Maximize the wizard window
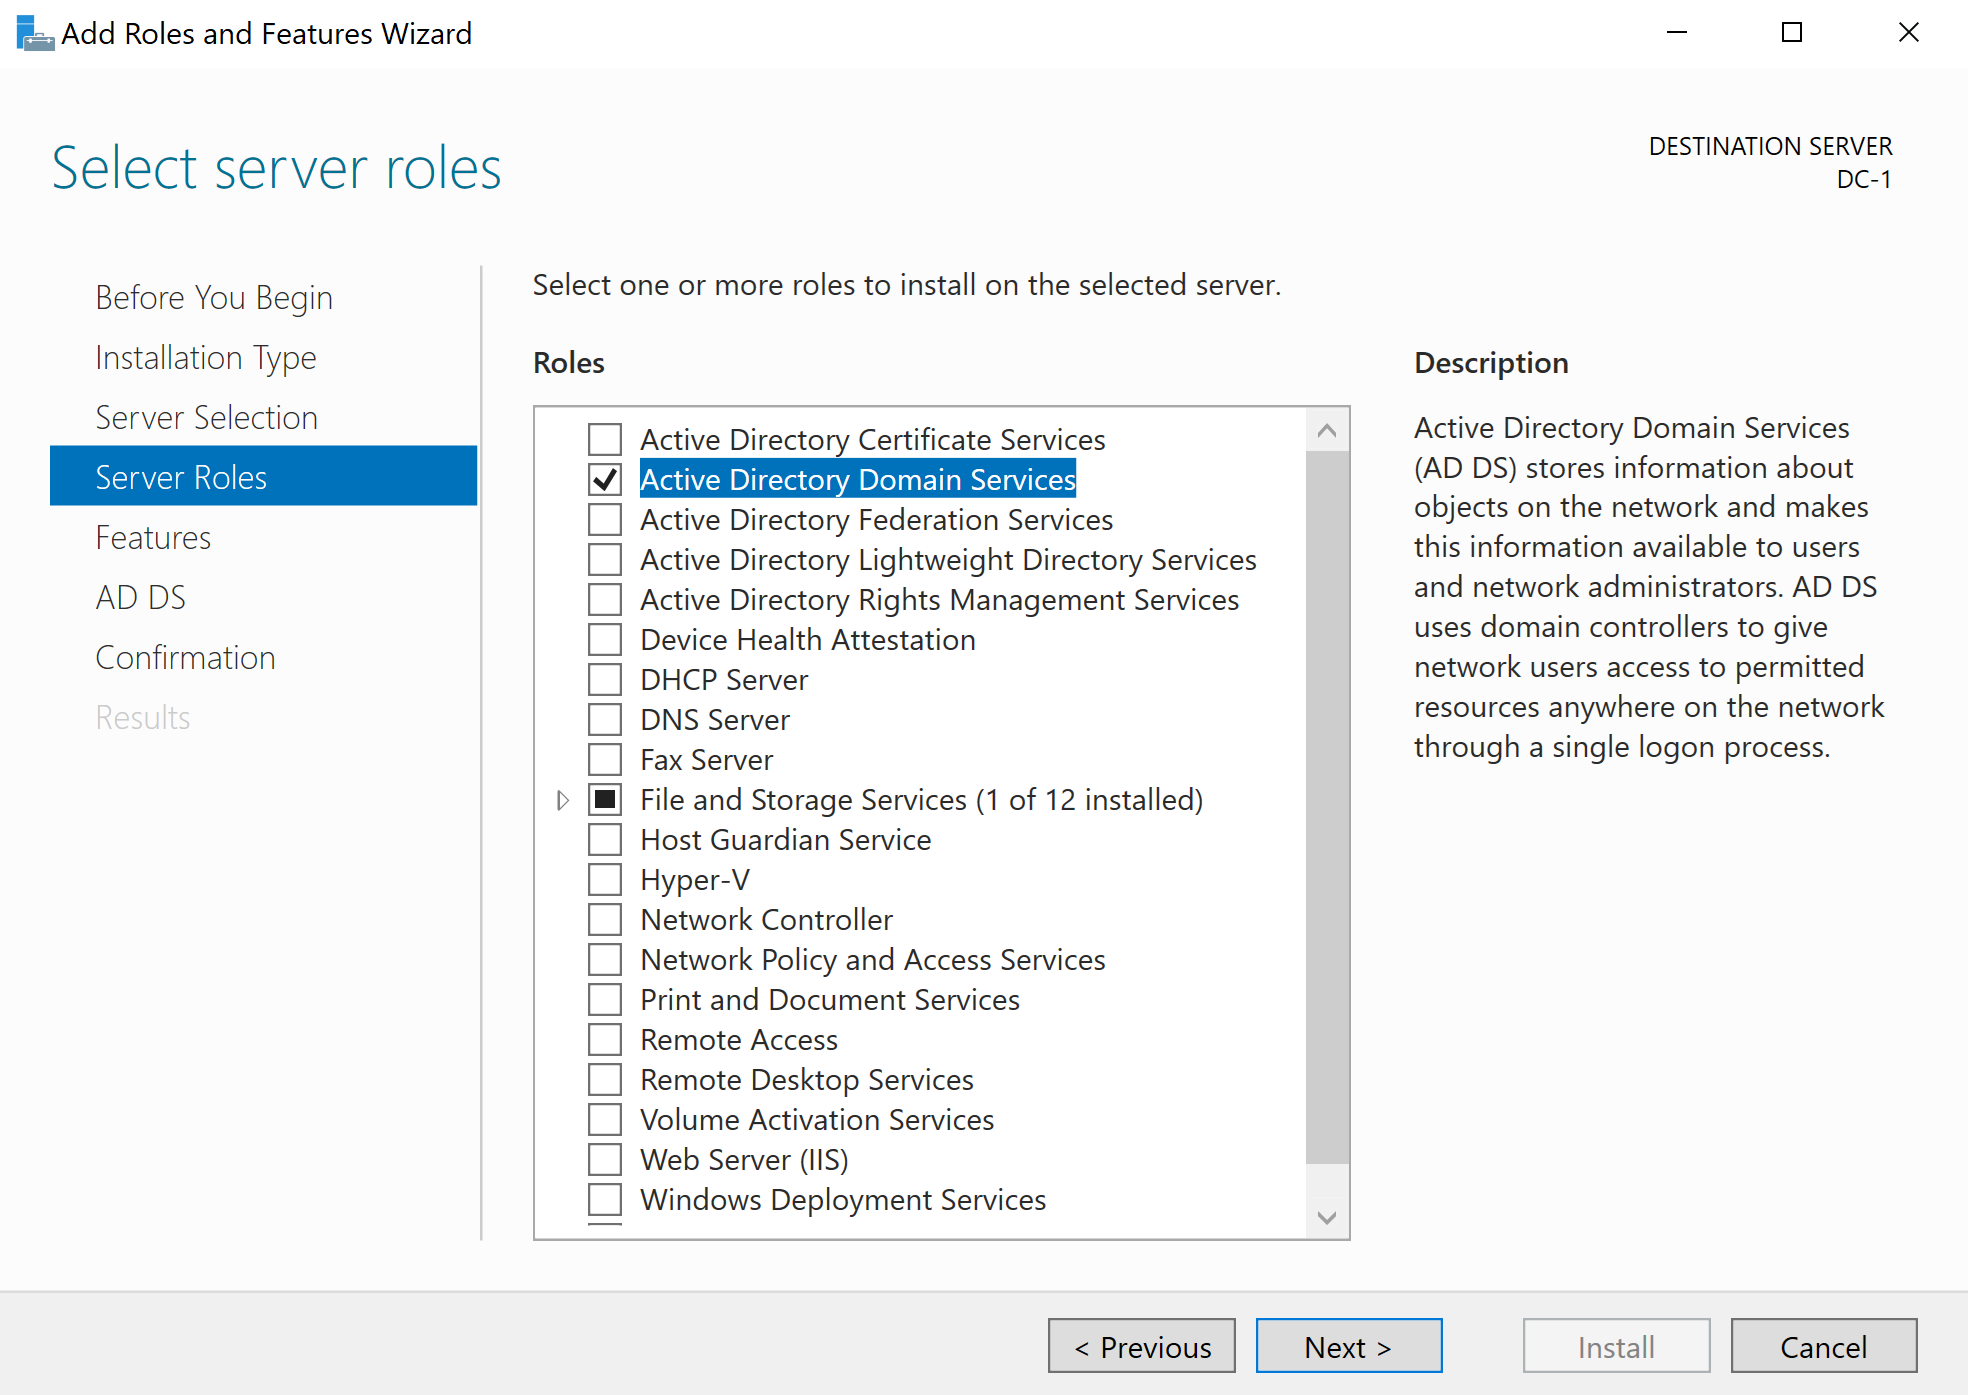This screenshot has height=1395, width=1968. pos(1792,33)
